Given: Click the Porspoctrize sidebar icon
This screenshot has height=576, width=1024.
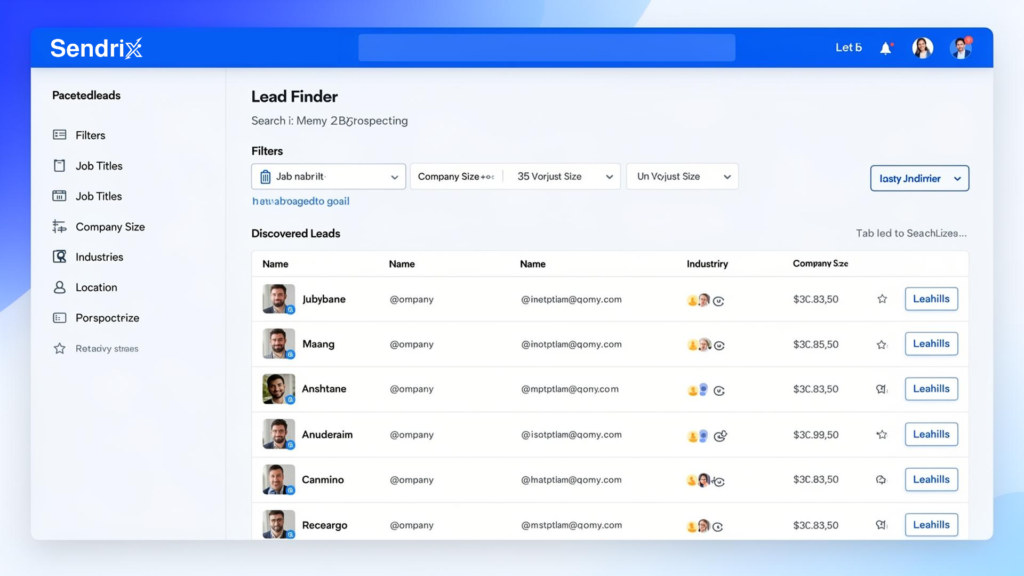Looking at the screenshot, I should (x=59, y=318).
